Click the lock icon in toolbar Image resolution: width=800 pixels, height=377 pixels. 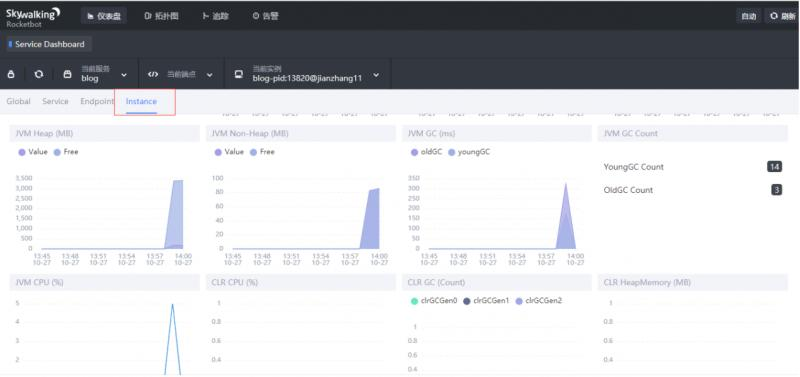[11, 74]
